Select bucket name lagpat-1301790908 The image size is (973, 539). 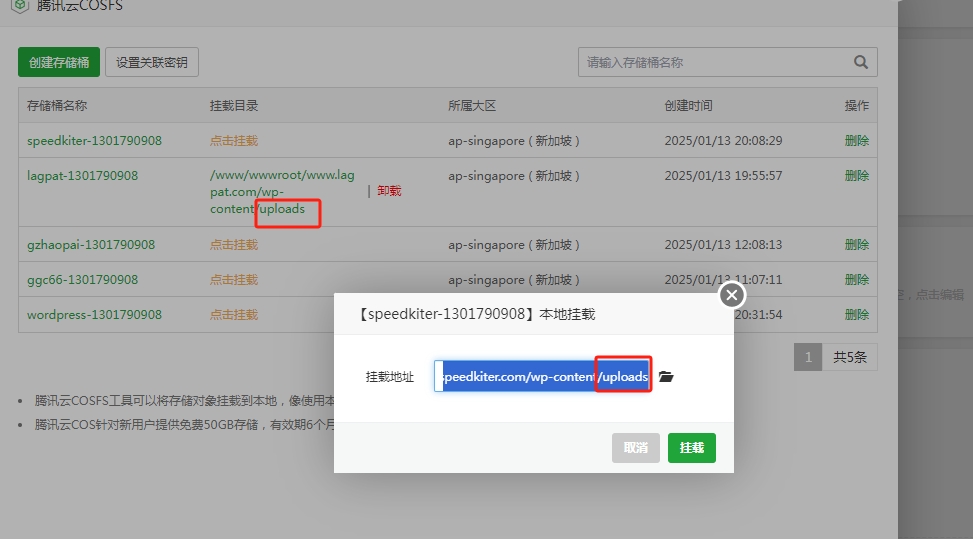coord(83,176)
